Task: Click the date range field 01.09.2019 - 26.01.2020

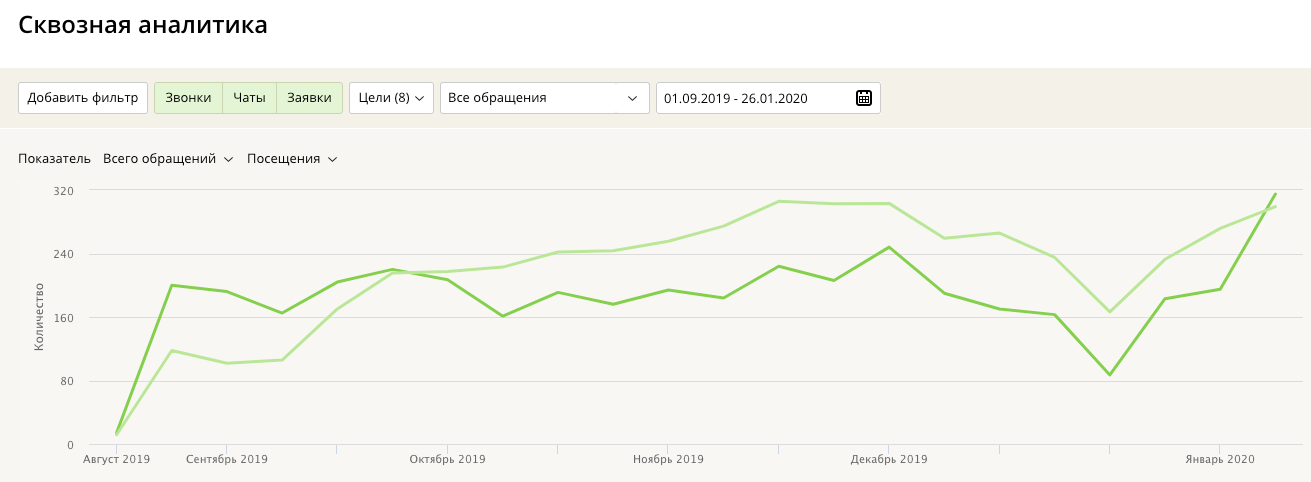Action: pyautogui.click(x=768, y=98)
